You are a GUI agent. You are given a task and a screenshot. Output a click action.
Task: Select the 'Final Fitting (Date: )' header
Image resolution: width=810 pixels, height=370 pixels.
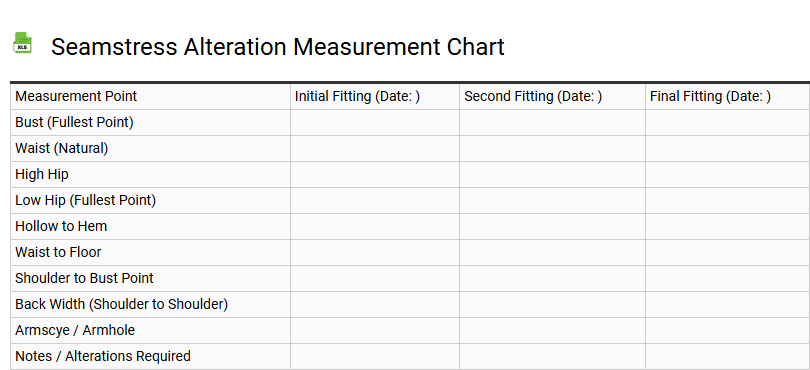tap(727, 96)
